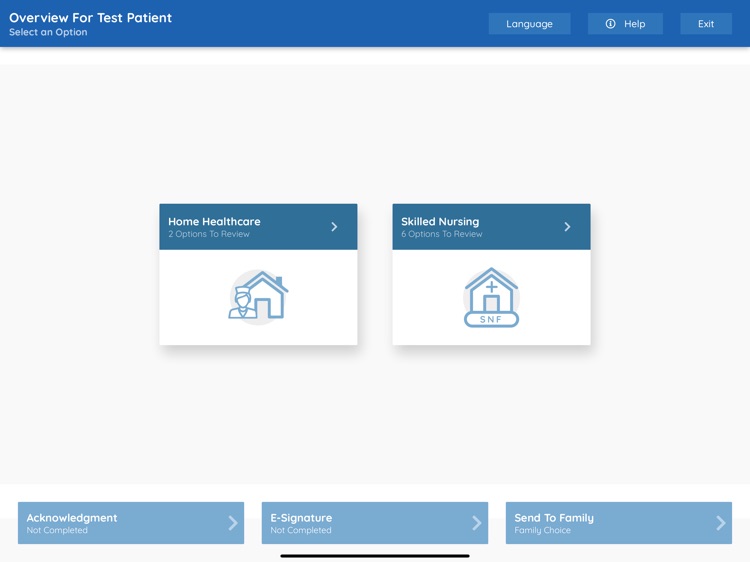
Task: Select the Home Healthcare card title
Action: coord(214,221)
